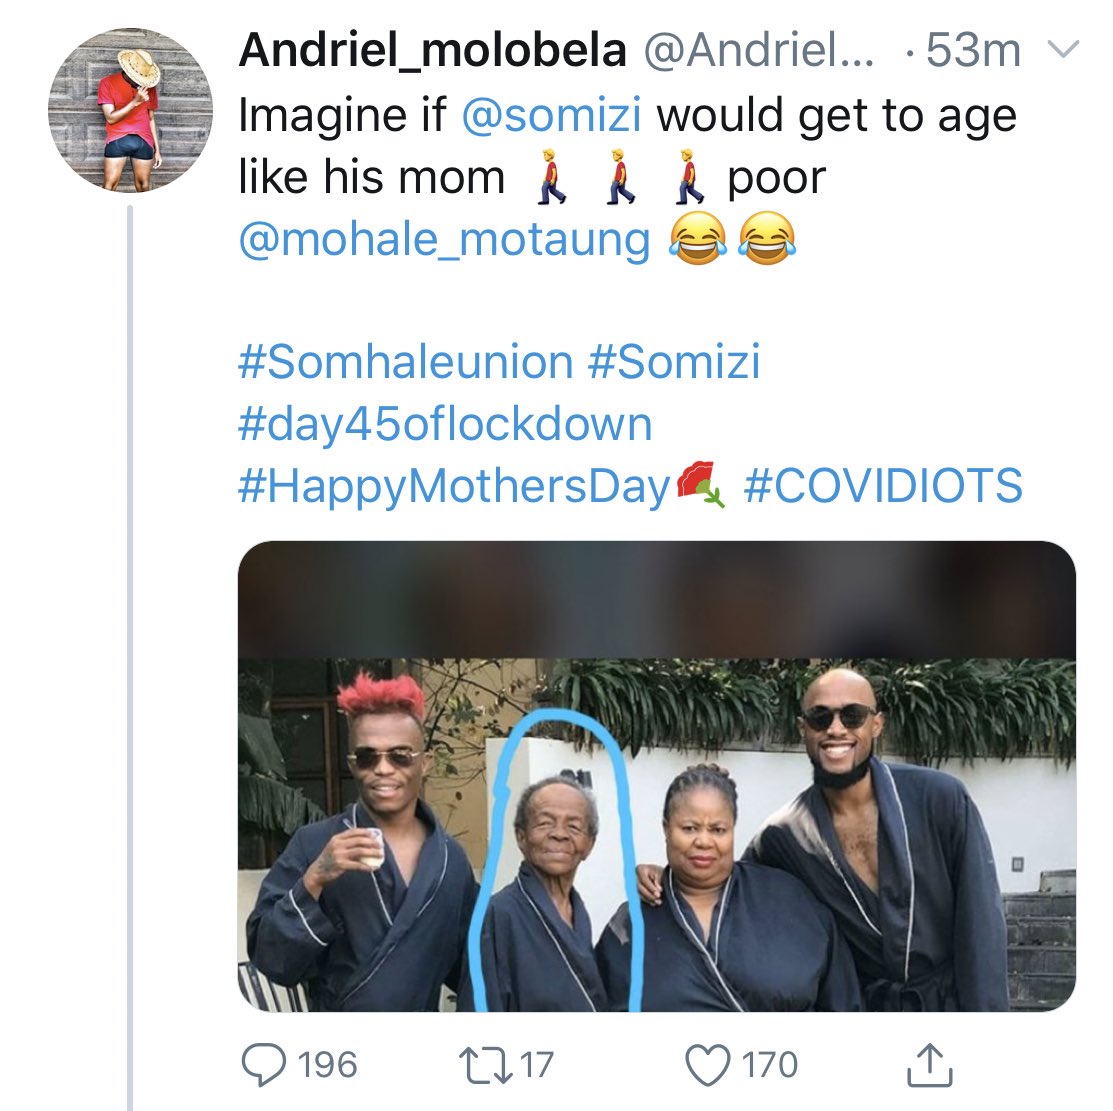1113x1111 pixels.
Task: Click the Andriel_molobela display name
Action: tap(432, 52)
